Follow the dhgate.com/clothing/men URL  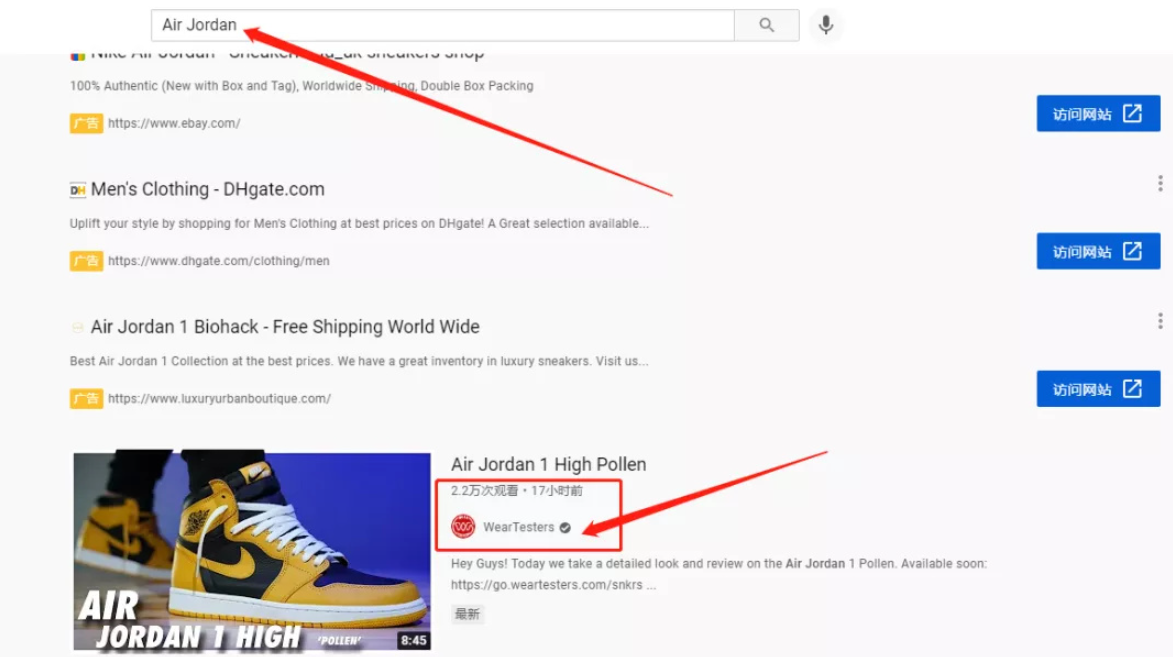click(218, 261)
